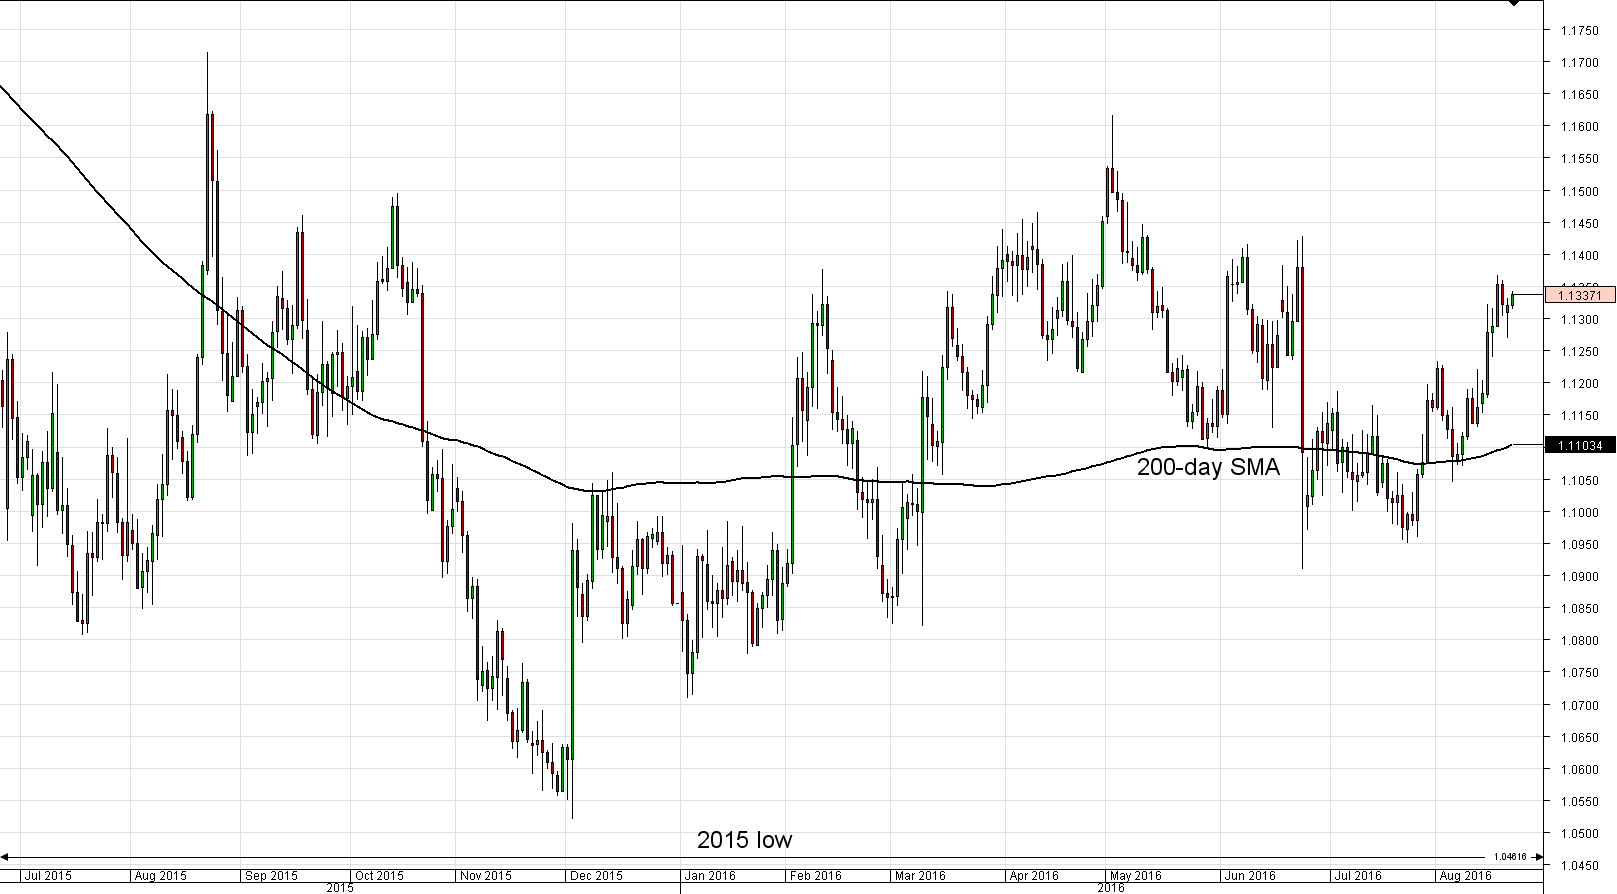This screenshot has height=894, width=1617.
Task: Click the 1.0900 price axis label
Action: (1580, 577)
